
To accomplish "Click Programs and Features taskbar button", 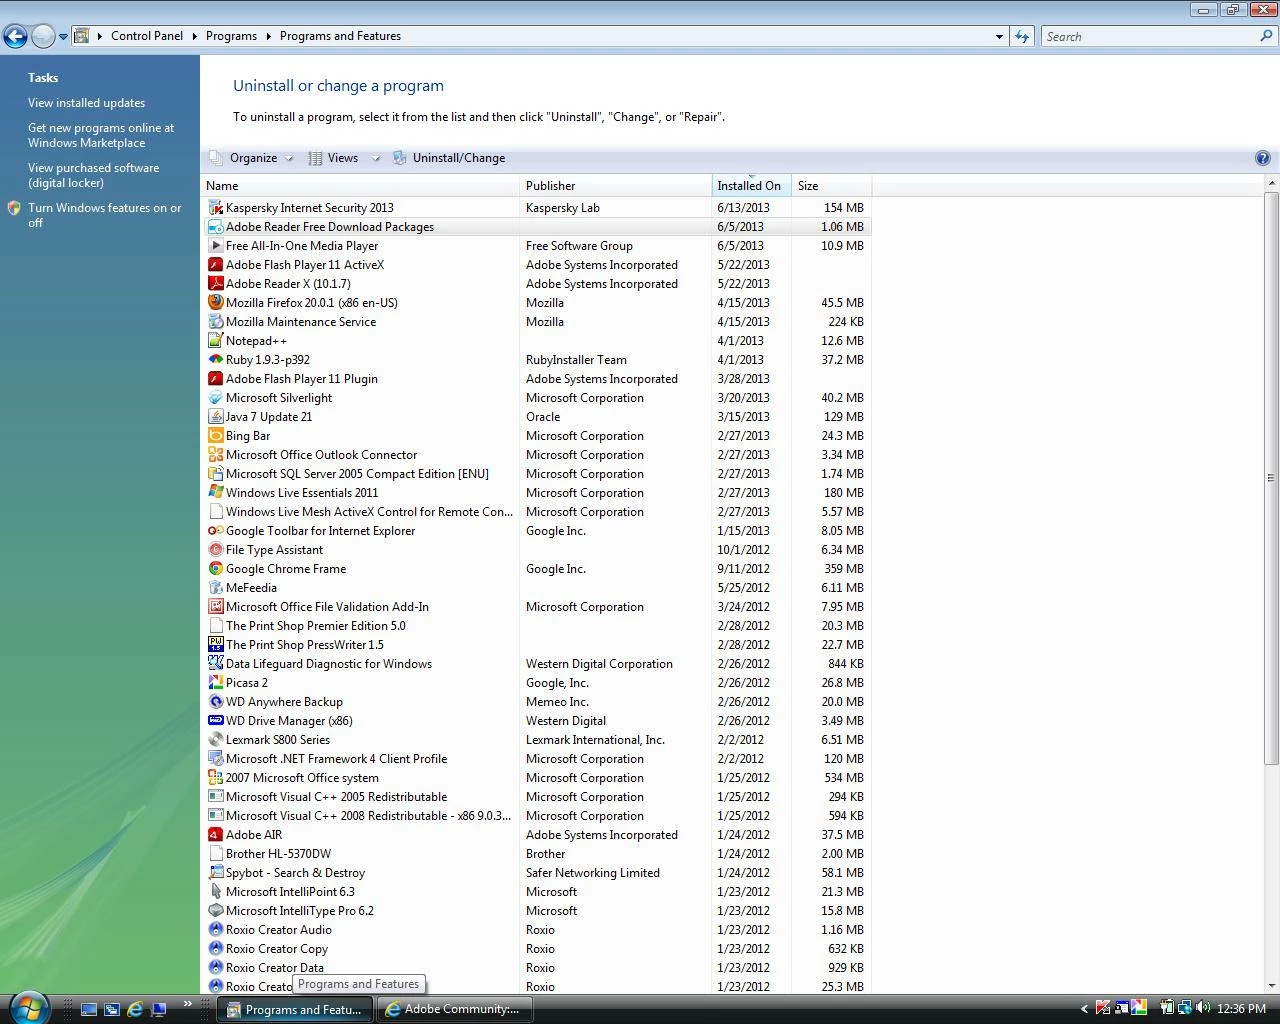I will tap(295, 1009).
